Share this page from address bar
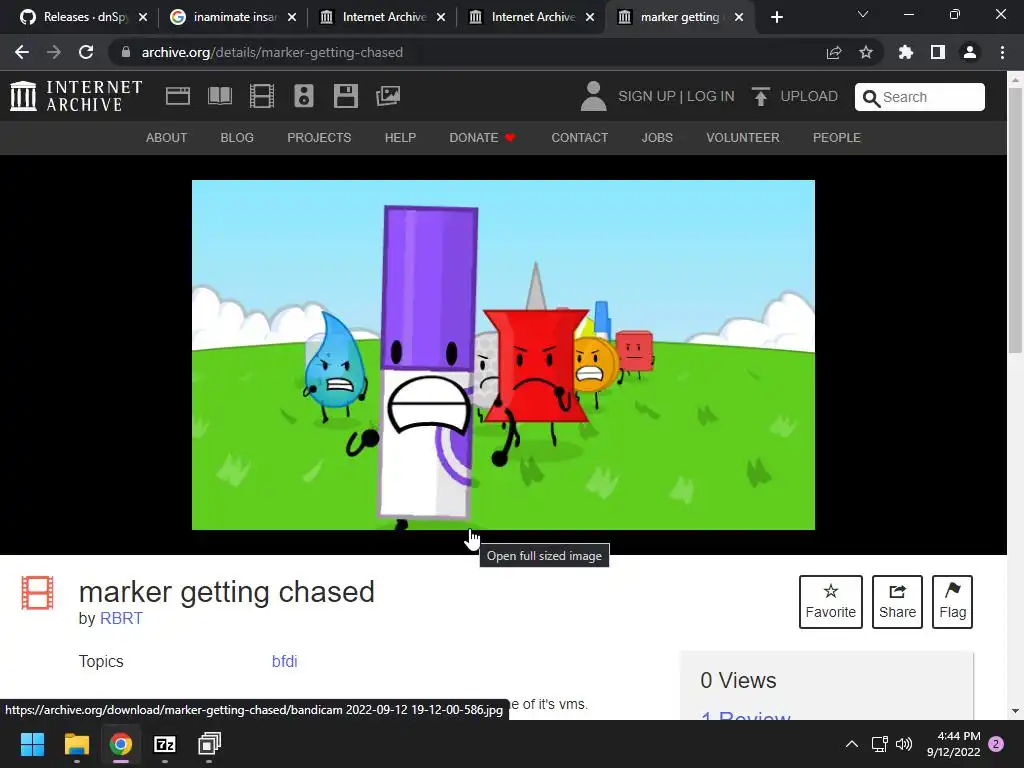 [834, 52]
